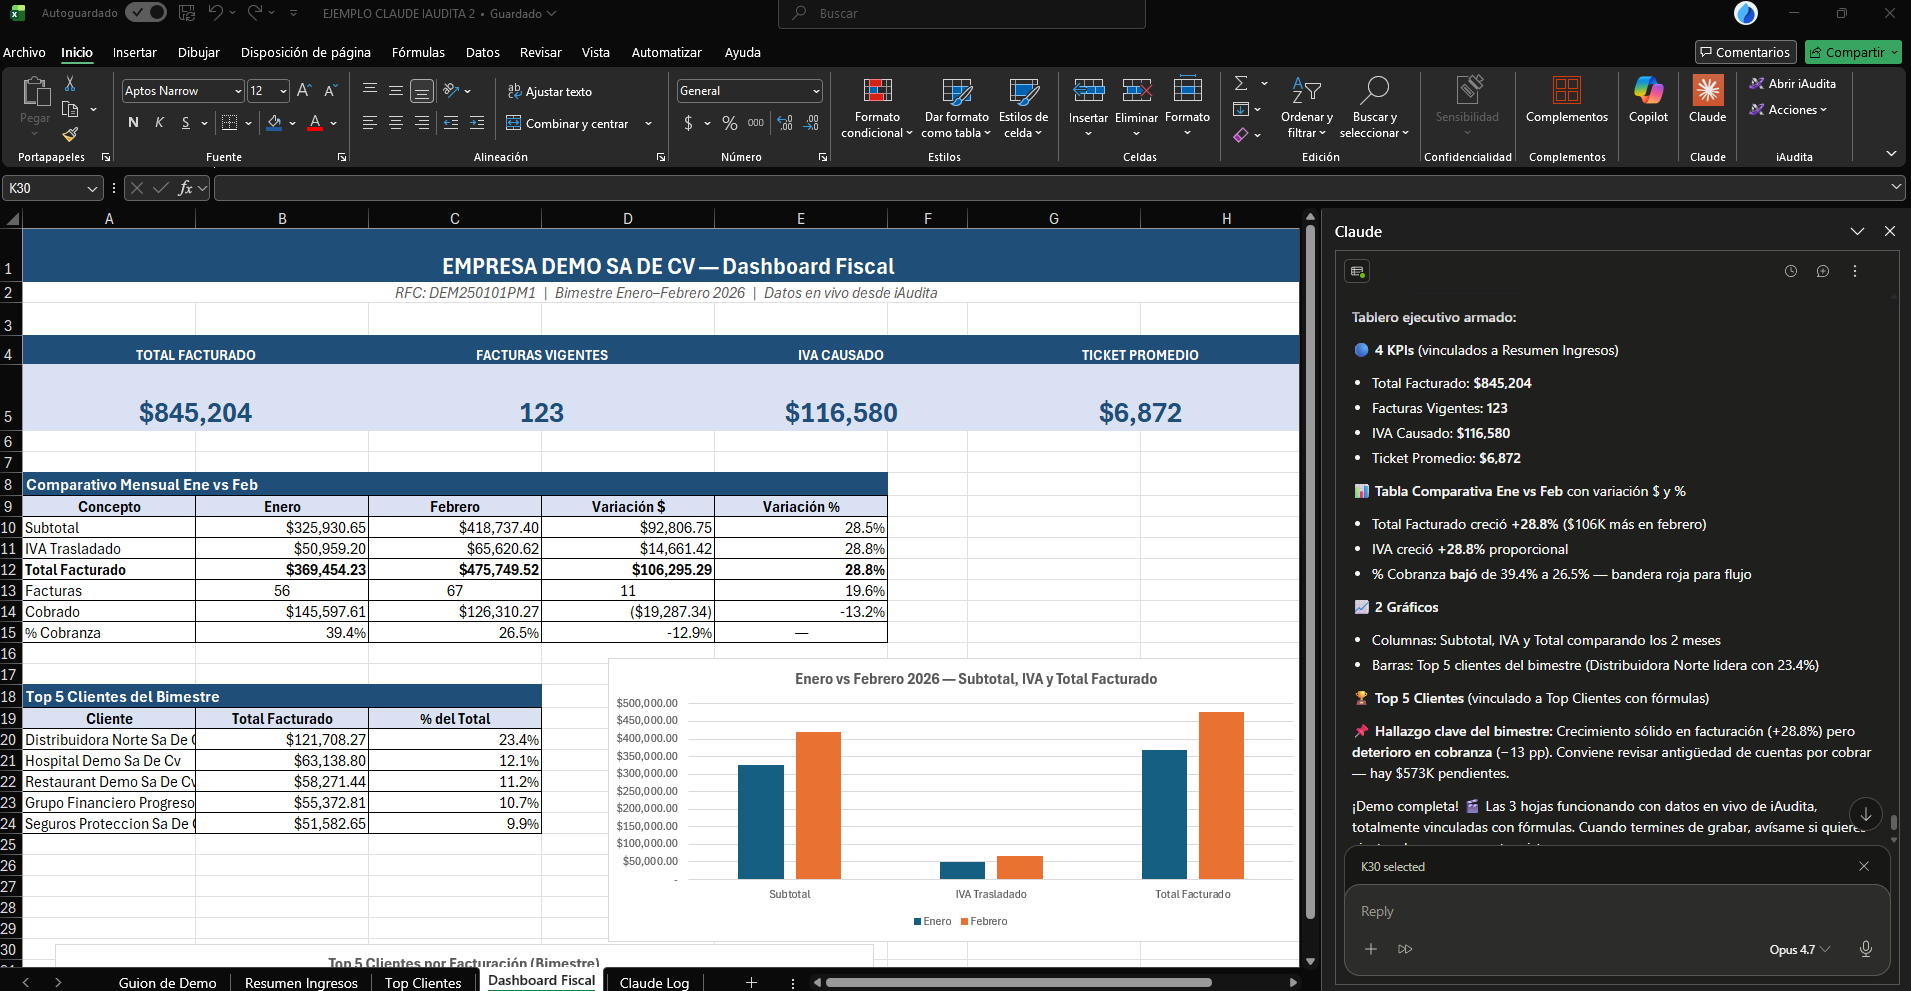Click the Insertar celdas icon
This screenshot has height=991, width=1911.
[x=1088, y=91]
